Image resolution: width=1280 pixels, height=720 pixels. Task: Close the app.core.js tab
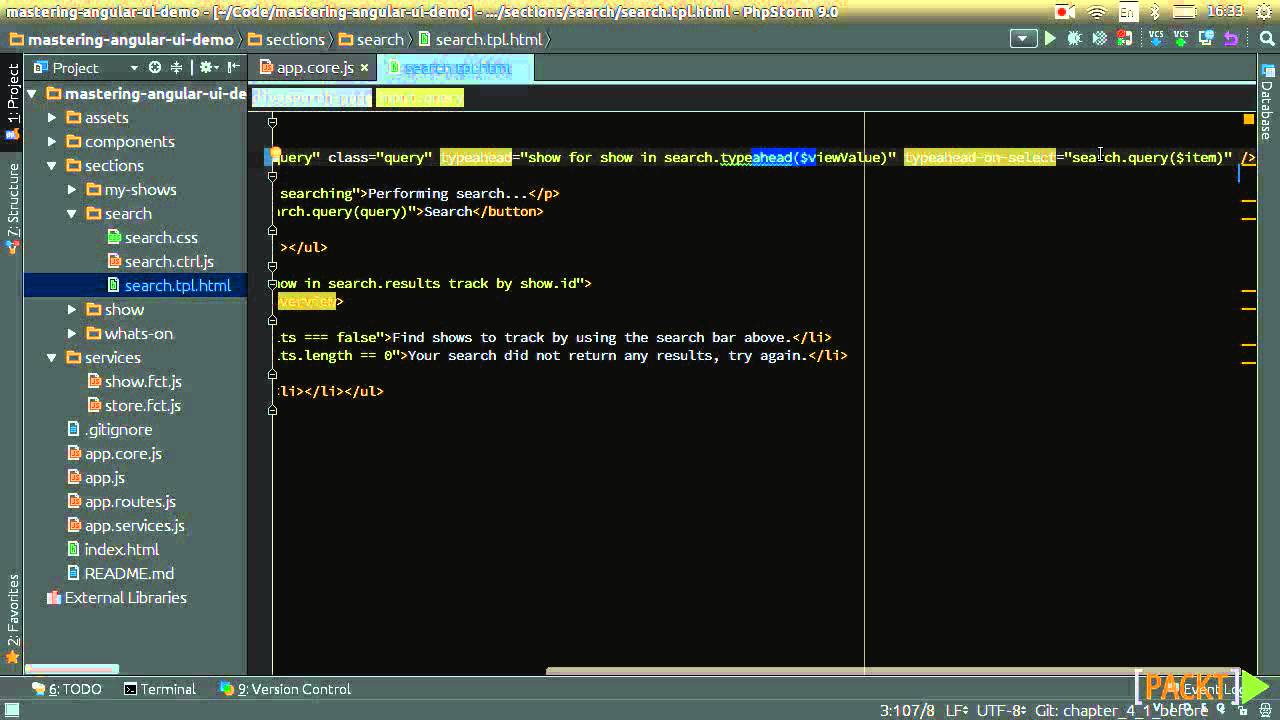click(x=364, y=67)
